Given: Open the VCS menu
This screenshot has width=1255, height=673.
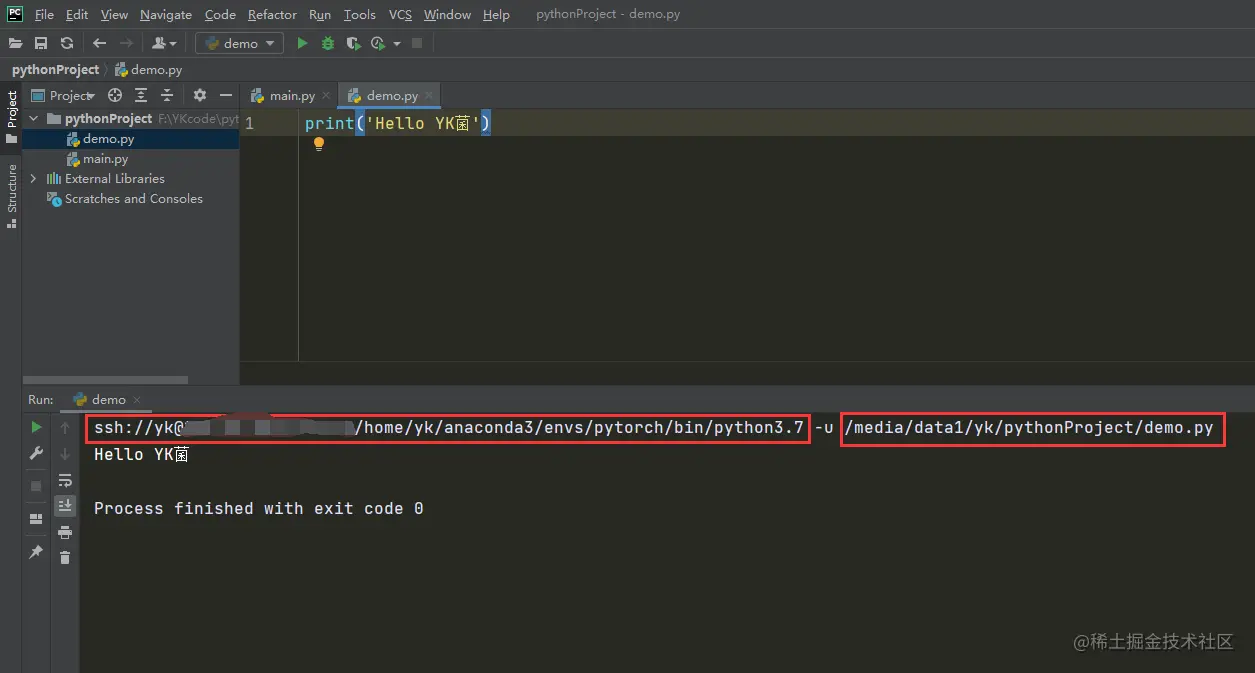Looking at the screenshot, I should coord(400,14).
